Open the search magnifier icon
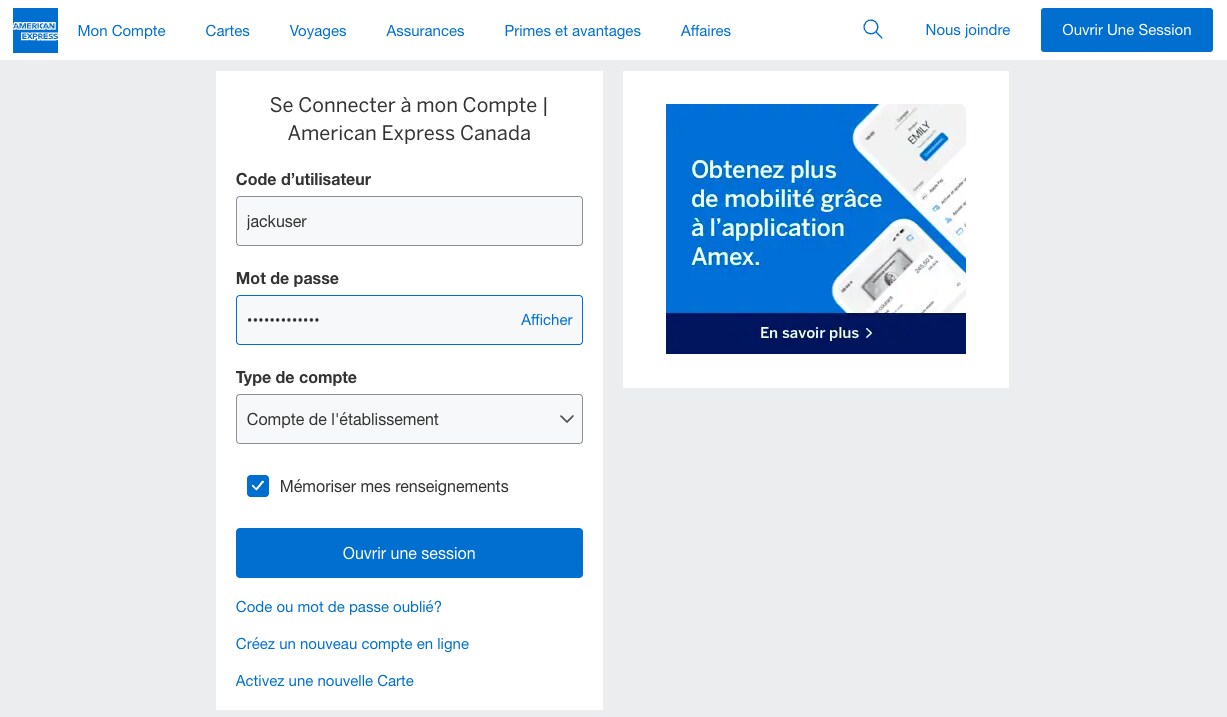Viewport: 1227px width, 717px height. tap(873, 30)
